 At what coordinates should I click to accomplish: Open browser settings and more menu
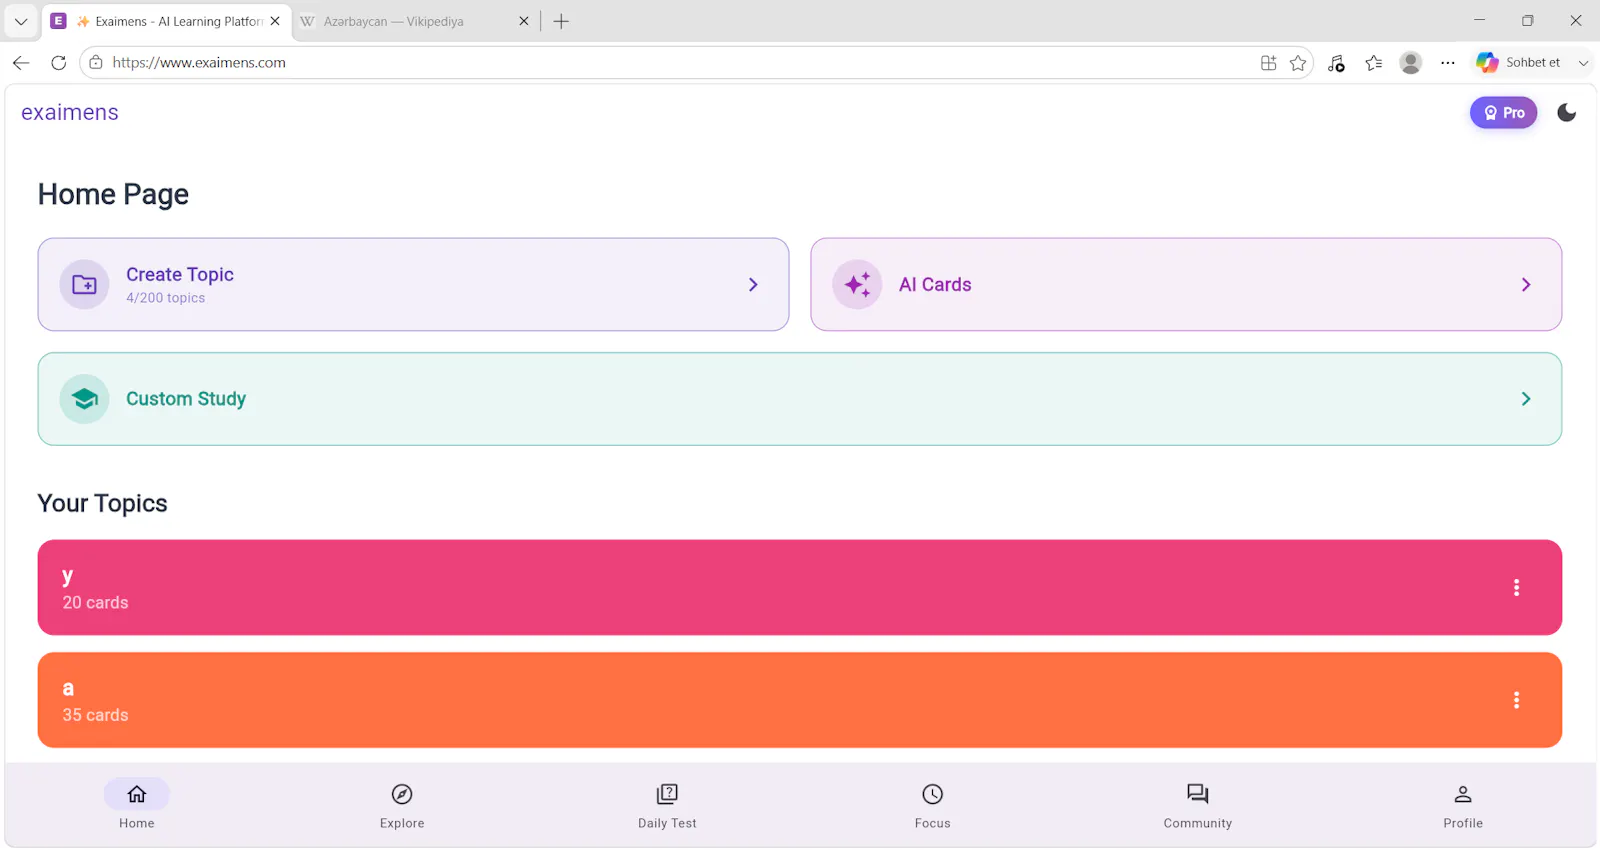[1448, 63]
